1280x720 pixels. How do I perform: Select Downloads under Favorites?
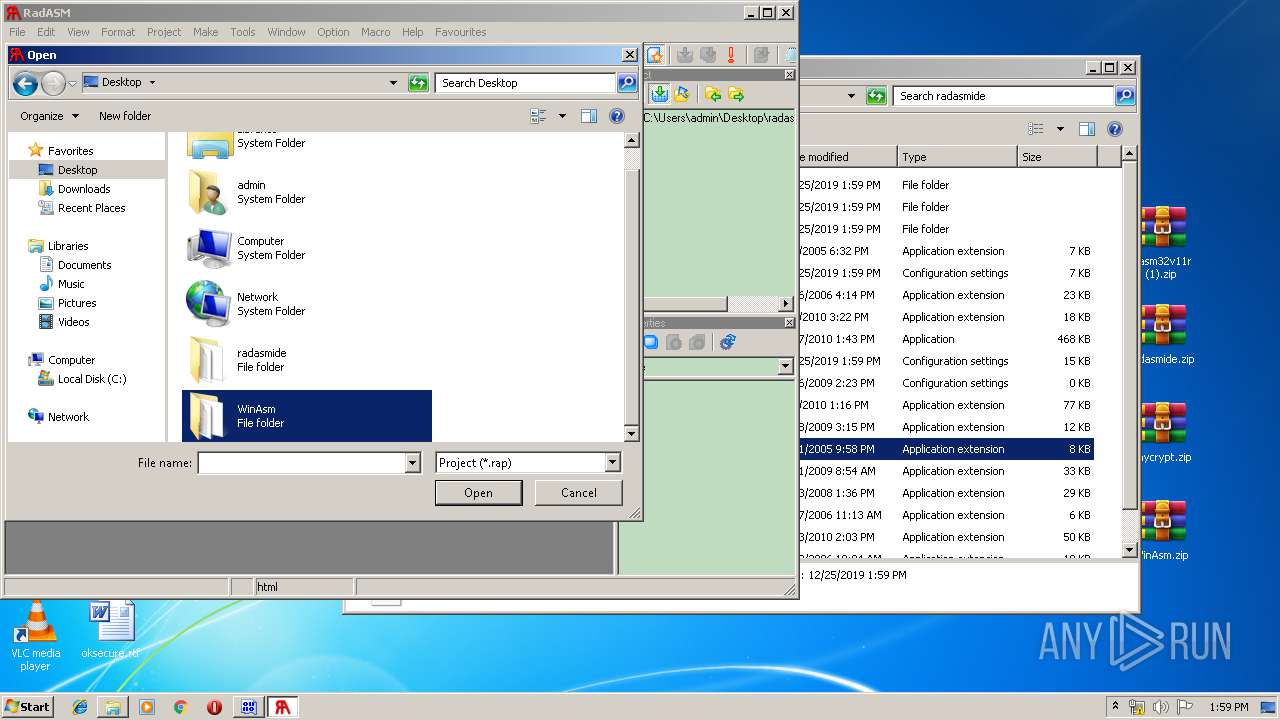point(84,189)
